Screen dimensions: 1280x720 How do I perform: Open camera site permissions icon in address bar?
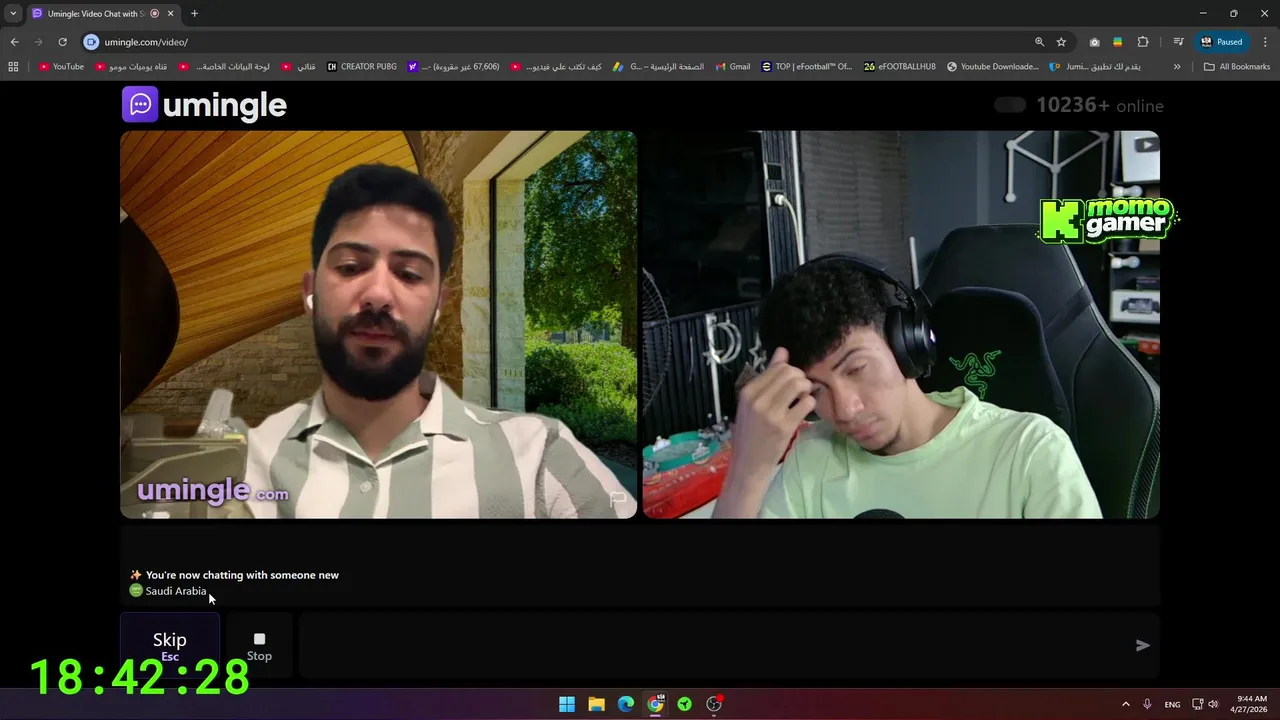click(92, 42)
